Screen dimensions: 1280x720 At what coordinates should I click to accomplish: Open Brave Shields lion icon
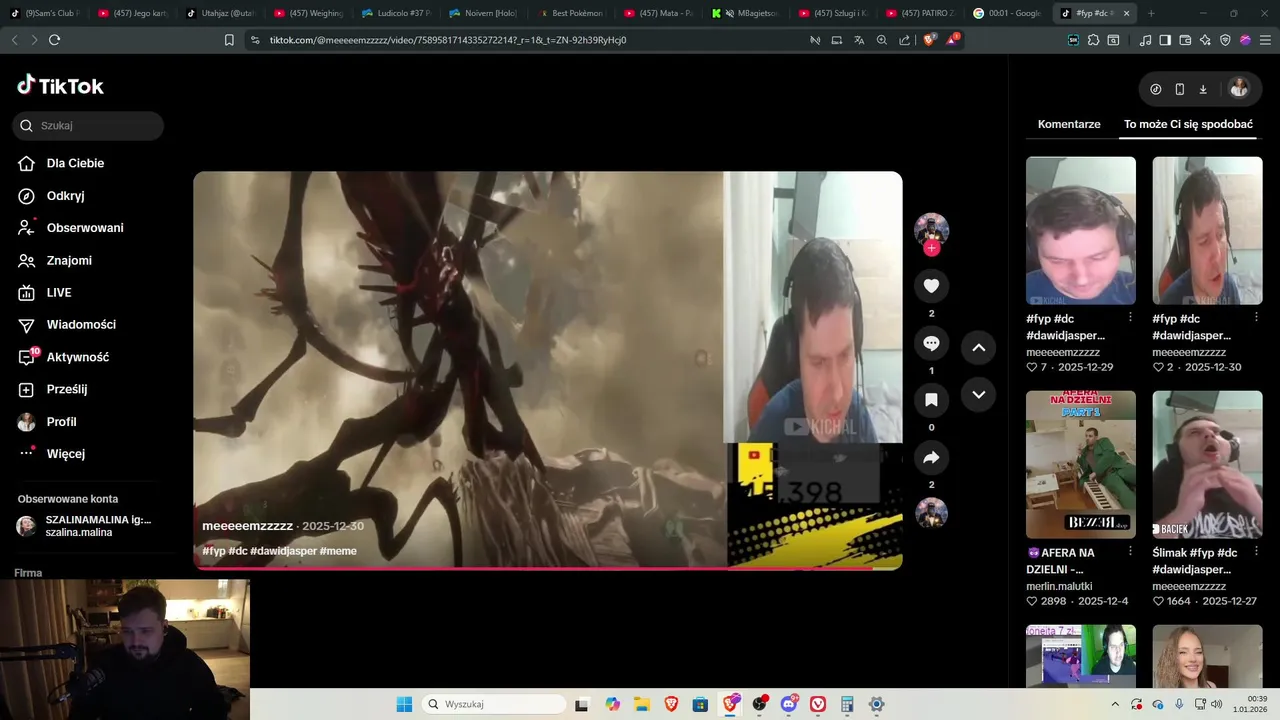click(929, 40)
